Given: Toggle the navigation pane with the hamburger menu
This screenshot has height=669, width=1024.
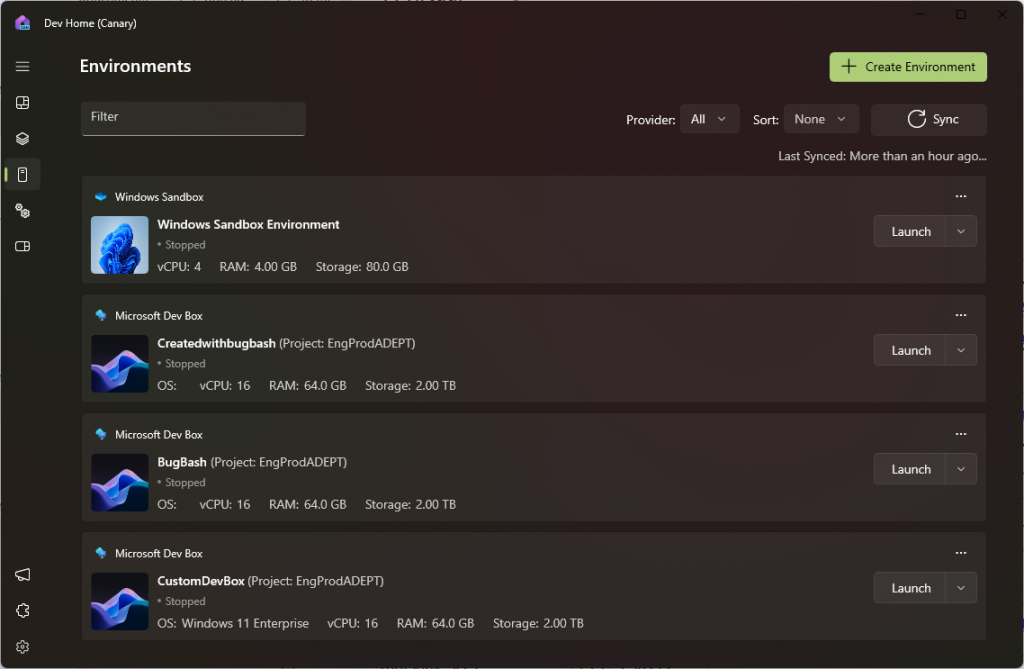Looking at the screenshot, I should (22, 66).
